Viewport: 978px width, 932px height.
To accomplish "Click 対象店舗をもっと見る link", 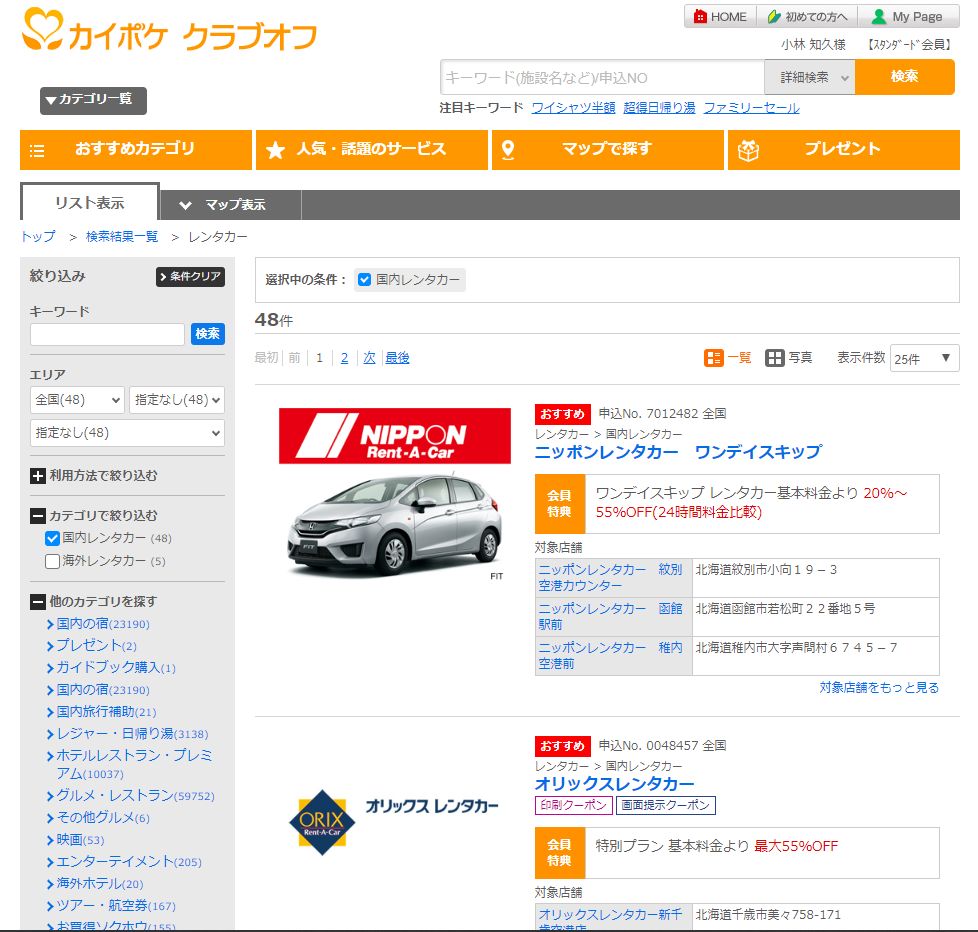I will click(879, 687).
